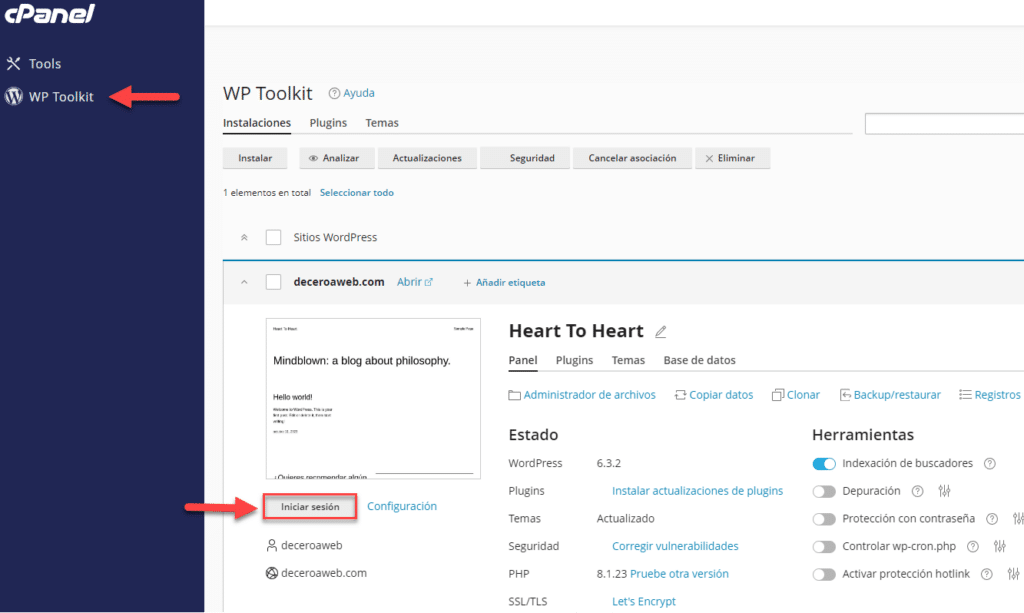Click help icon beside Controlar wp-cron.php
The height and width of the screenshot is (613, 1024).
pos(973,546)
